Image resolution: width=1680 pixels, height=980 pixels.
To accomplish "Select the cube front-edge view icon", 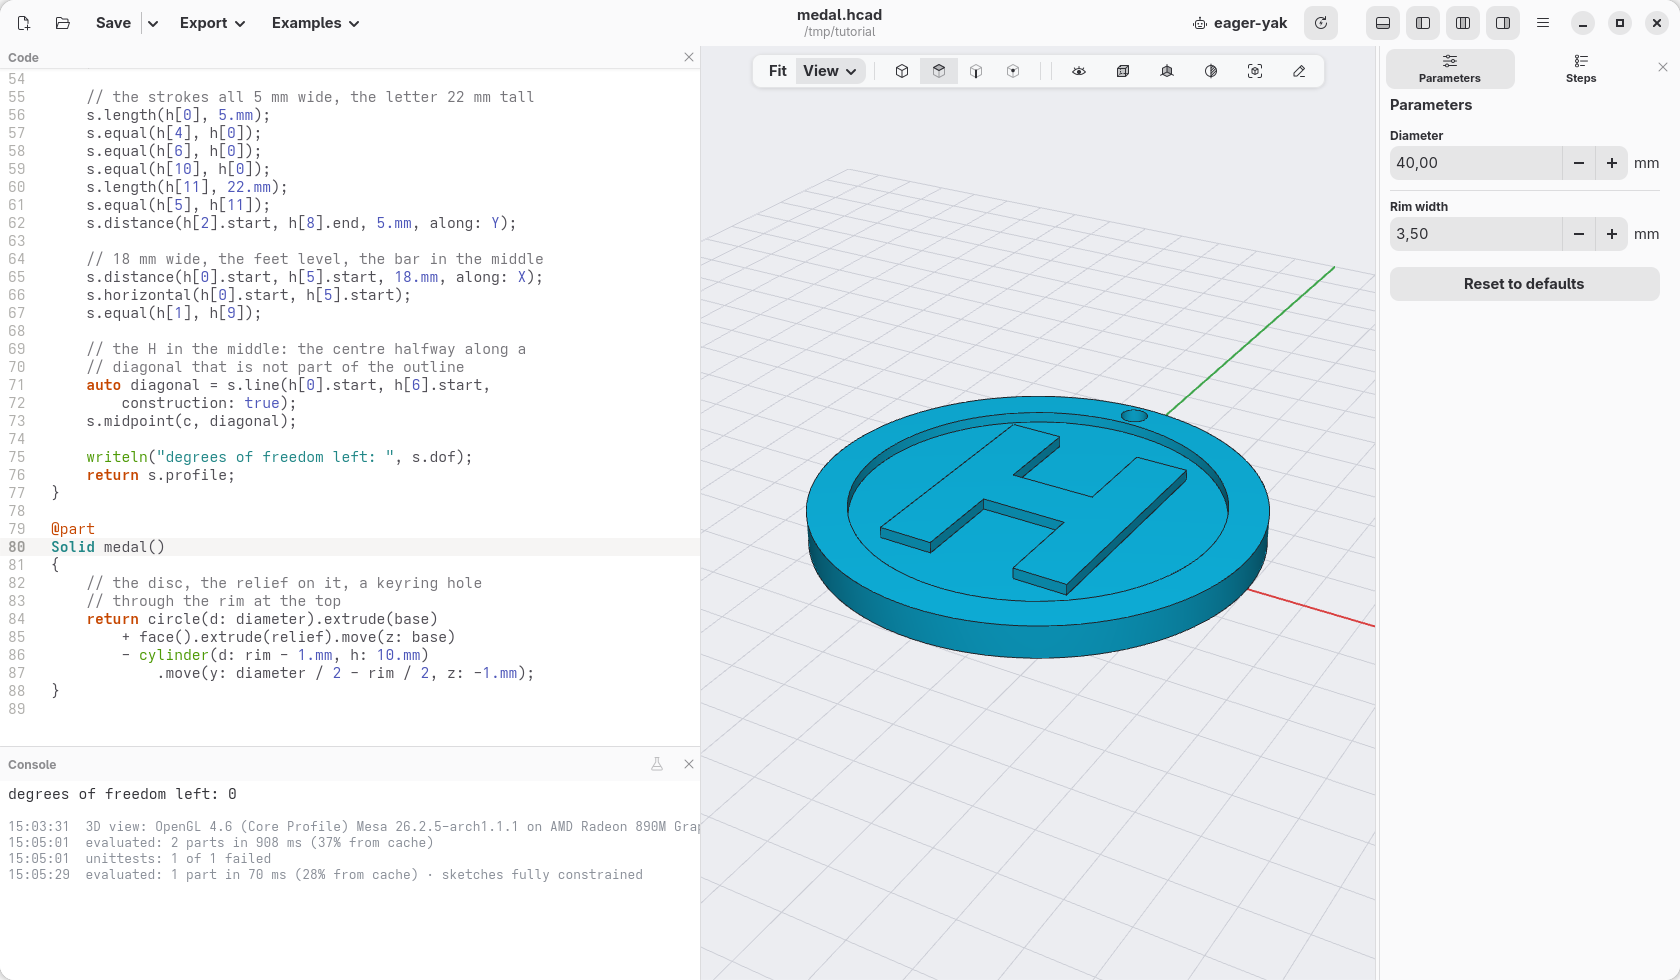I will click(976, 71).
